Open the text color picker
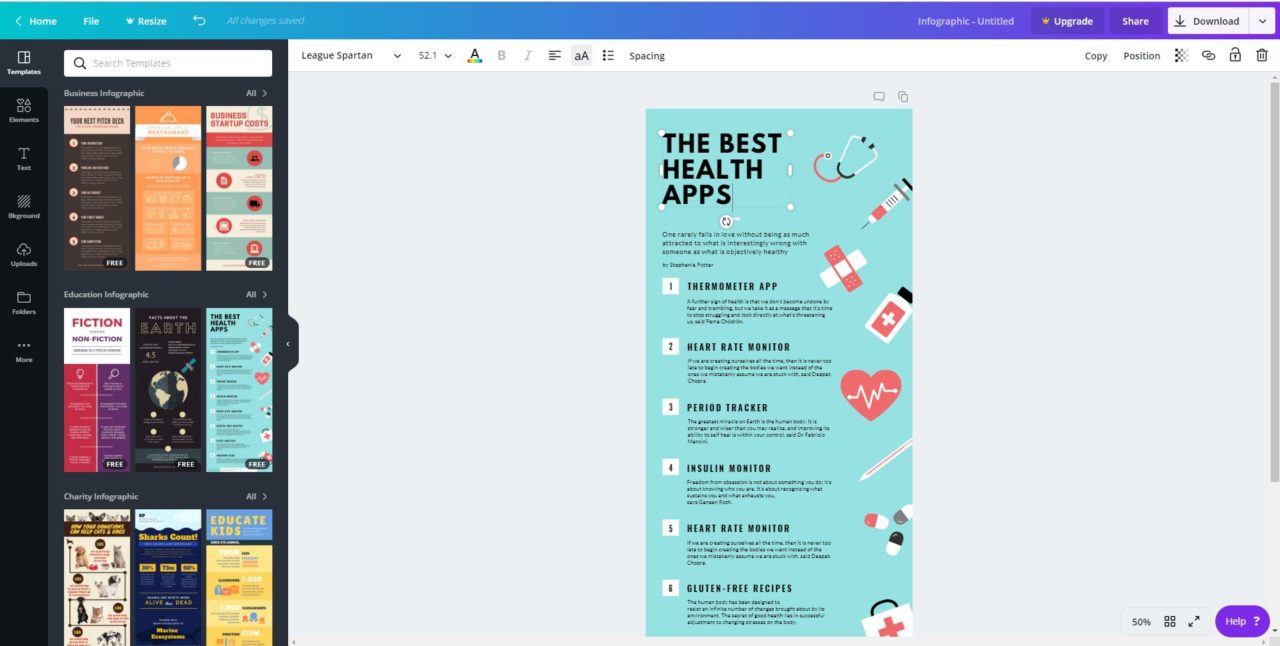The image size is (1280, 646). pos(474,55)
